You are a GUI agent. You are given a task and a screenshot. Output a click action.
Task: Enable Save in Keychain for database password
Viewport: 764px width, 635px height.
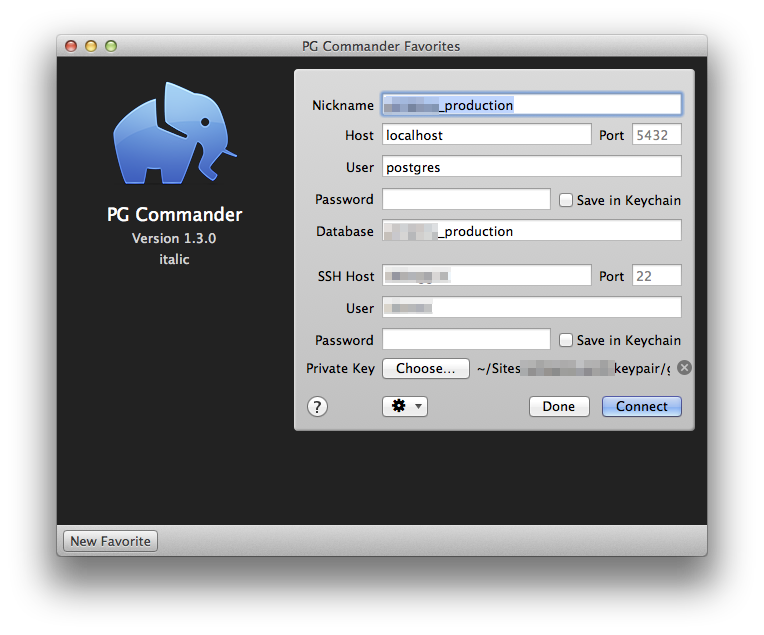click(565, 200)
